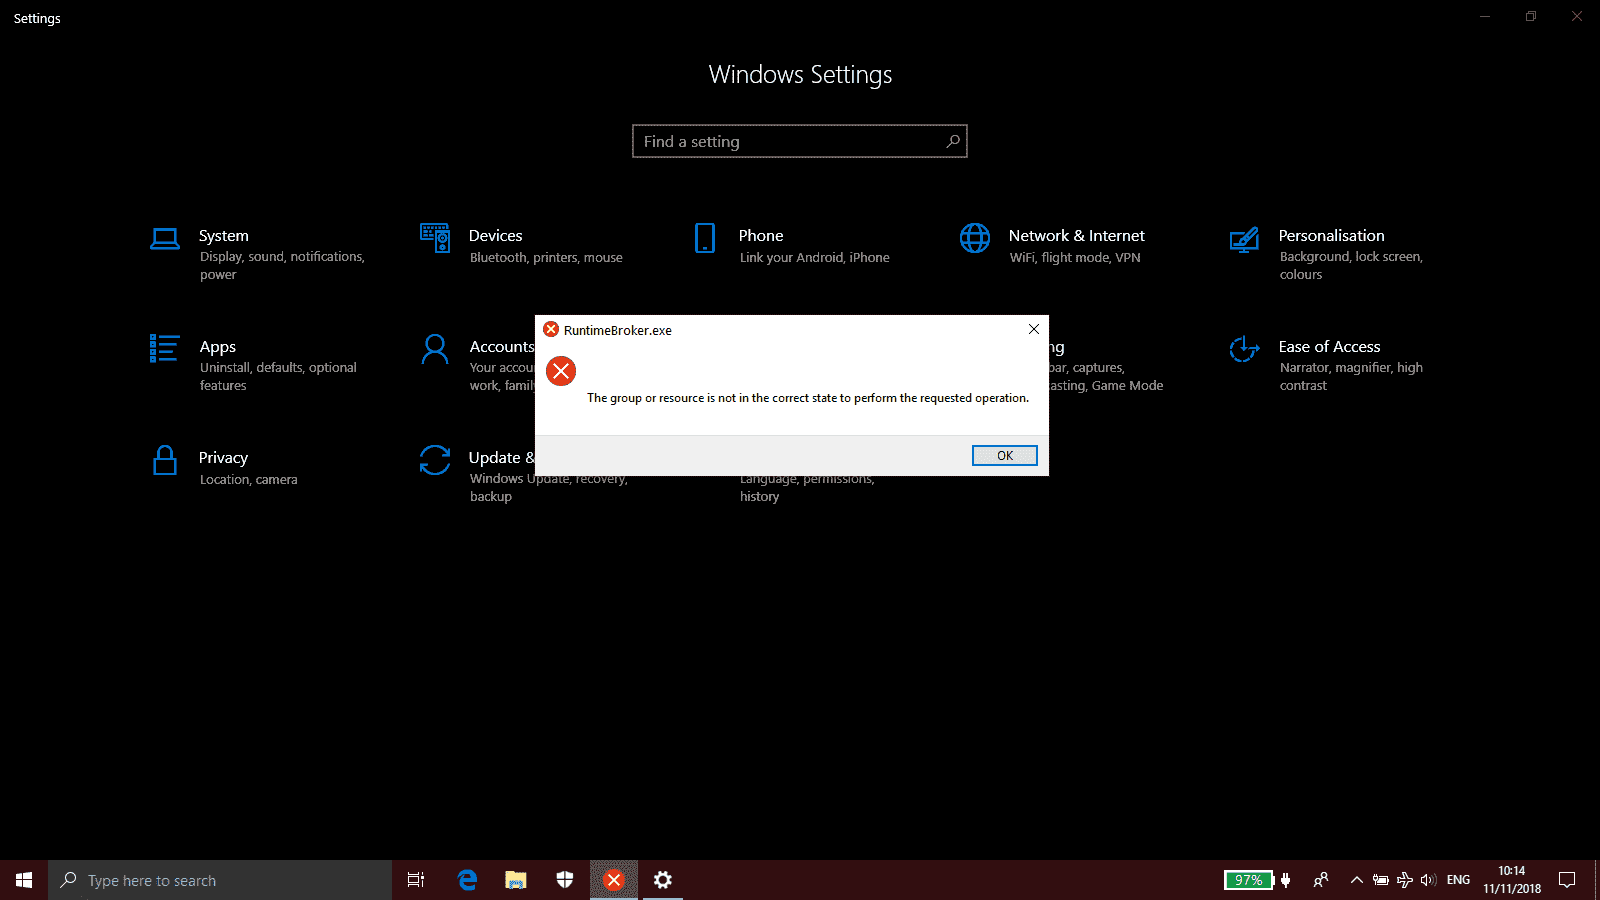Click 'Location, camera' text under Privacy
The image size is (1600, 900).
point(248,480)
